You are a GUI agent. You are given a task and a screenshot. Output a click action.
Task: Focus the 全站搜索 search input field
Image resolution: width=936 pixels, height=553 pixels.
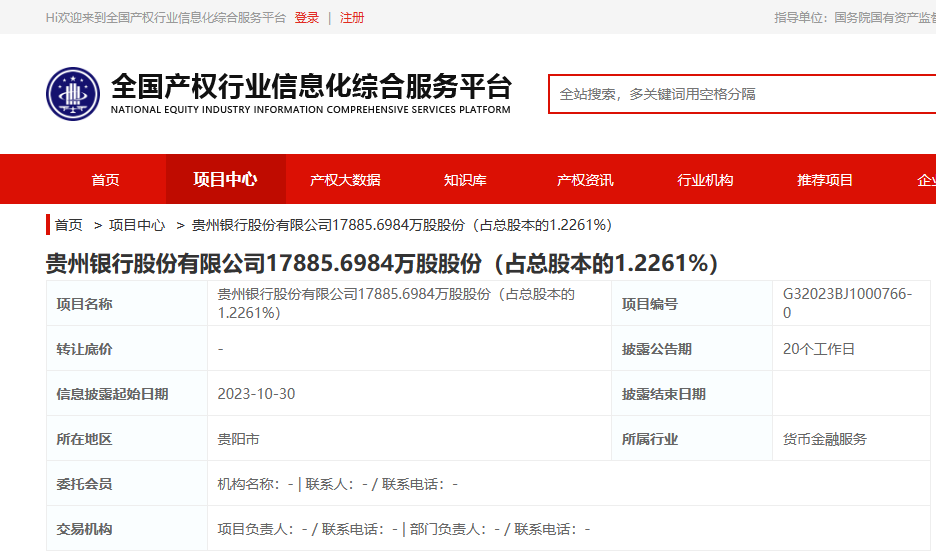[x=742, y=94]
